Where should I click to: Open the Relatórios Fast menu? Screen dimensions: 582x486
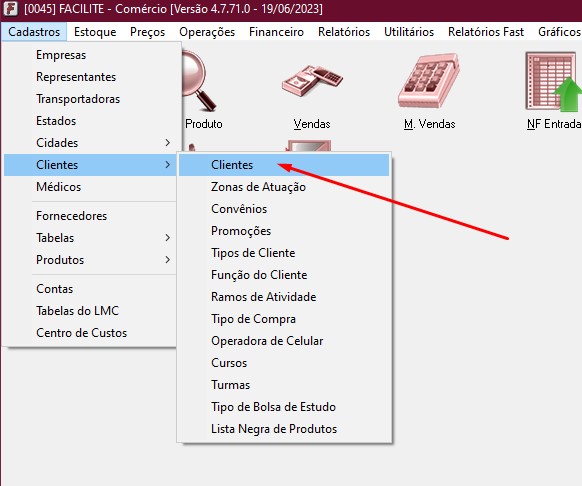click(486, 32)
